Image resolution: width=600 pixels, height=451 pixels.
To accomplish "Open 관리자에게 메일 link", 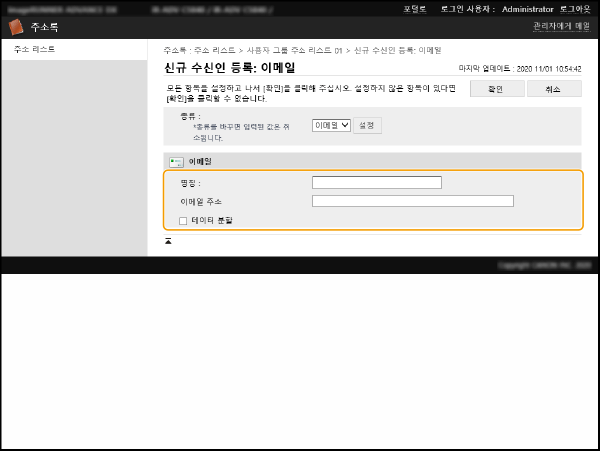I will point(561,27).
